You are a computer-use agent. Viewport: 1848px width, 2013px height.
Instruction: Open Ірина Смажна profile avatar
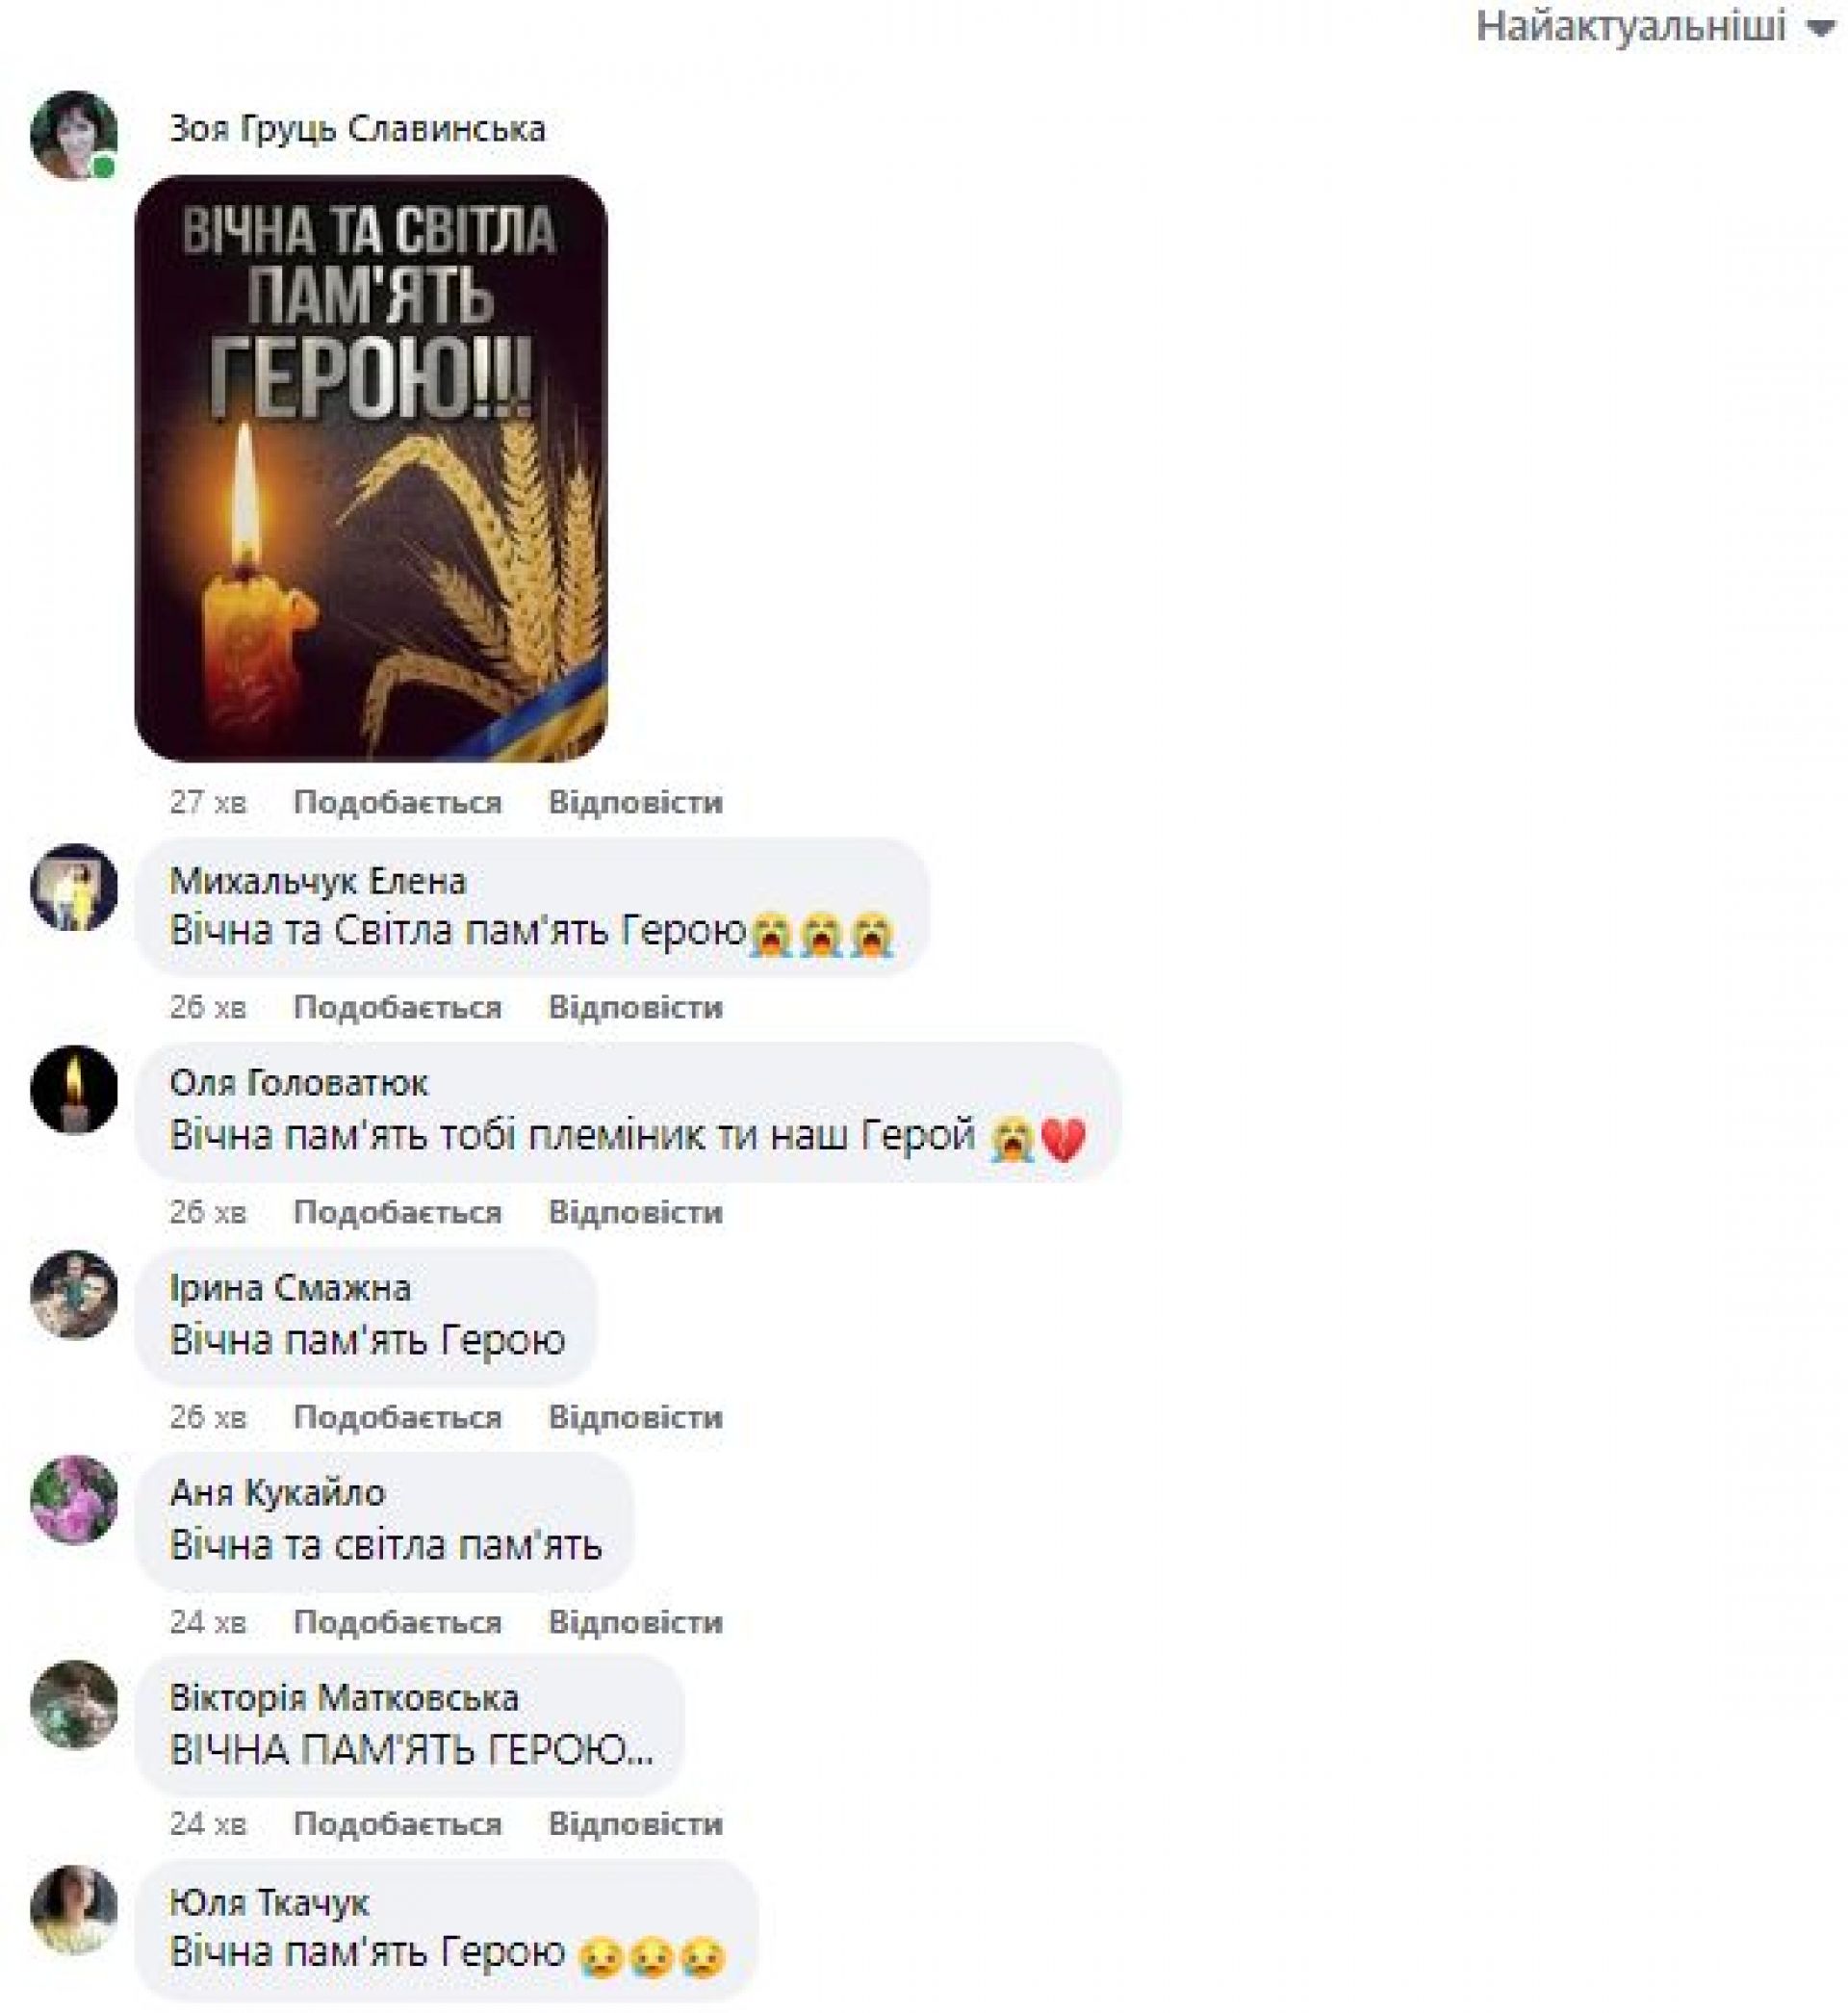point(74,1295)
